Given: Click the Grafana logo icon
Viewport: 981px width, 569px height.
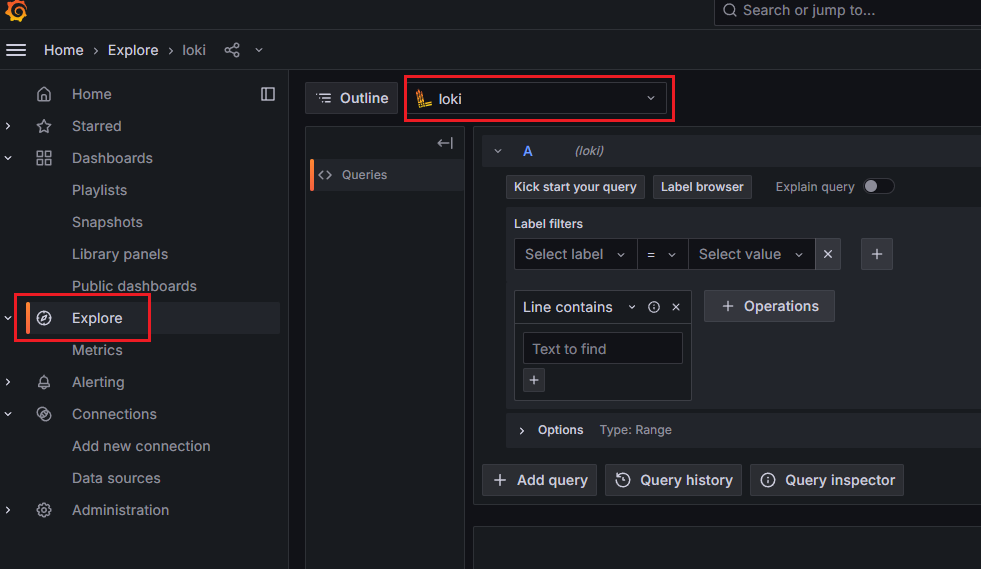Looking at the screenshot, I should pyautogui.click(x=16, y=11).
